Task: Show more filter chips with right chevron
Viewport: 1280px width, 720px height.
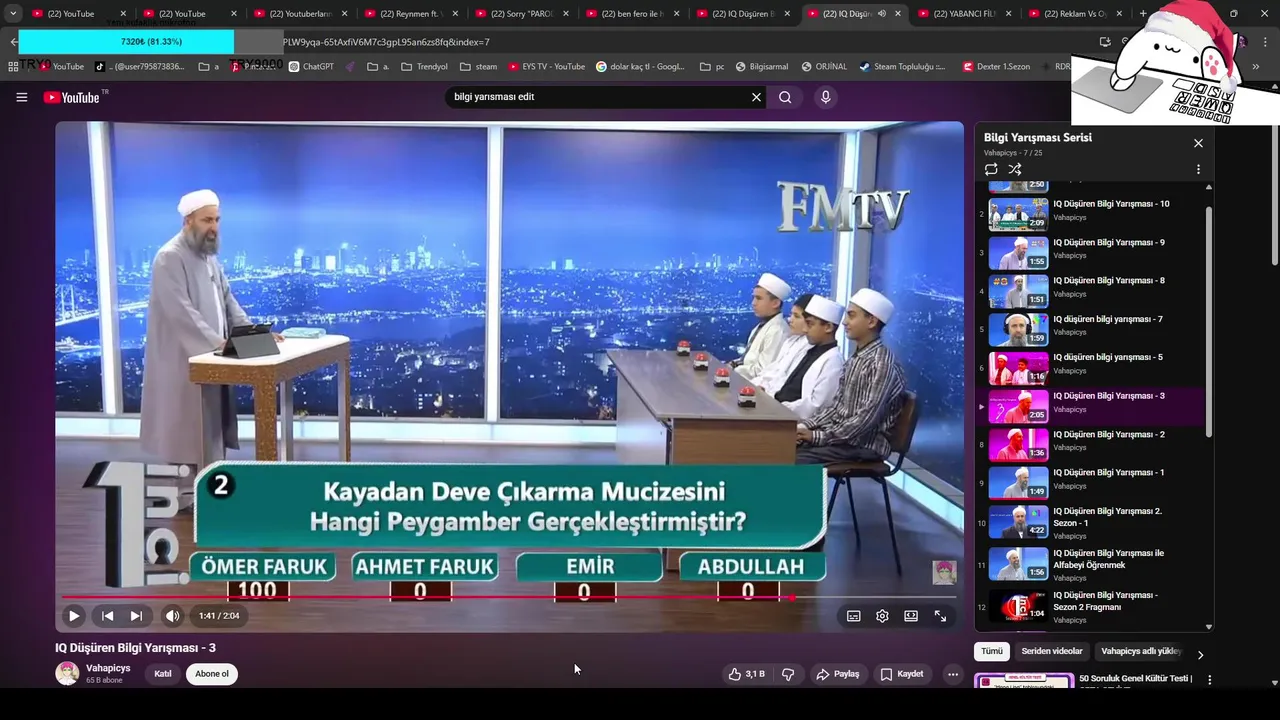Action: (1200, 654)
